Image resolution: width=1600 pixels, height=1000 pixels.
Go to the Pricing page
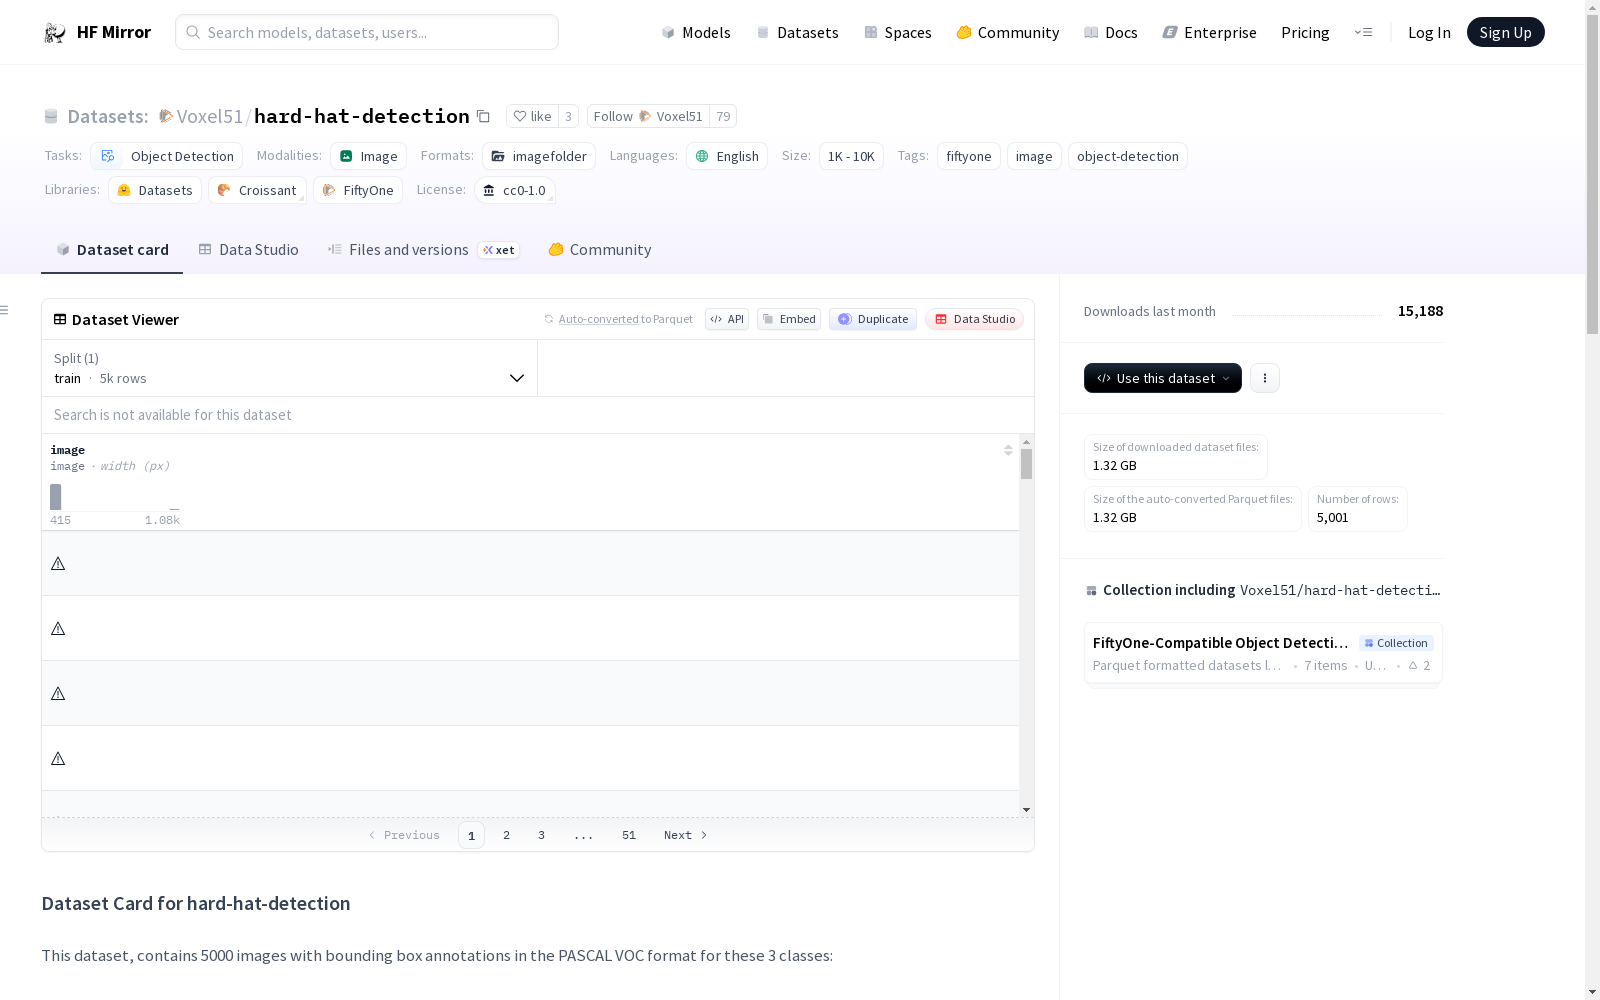coord(1305,33)
